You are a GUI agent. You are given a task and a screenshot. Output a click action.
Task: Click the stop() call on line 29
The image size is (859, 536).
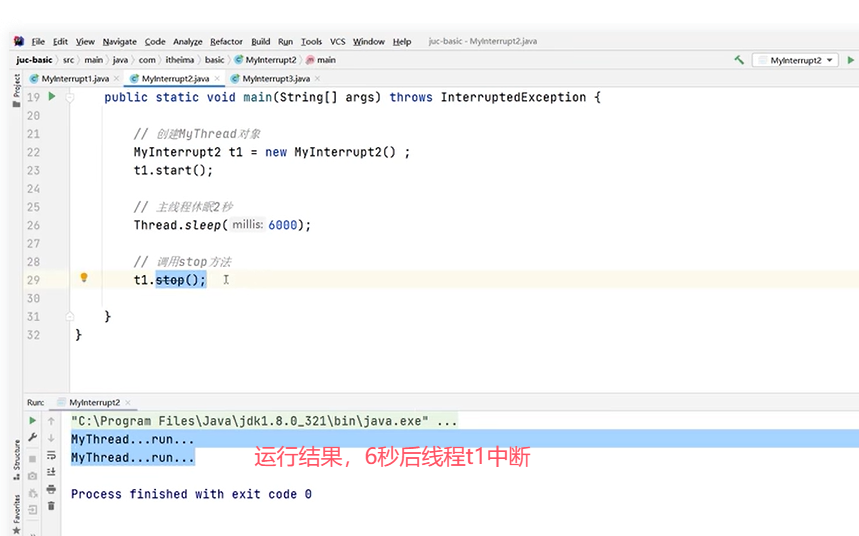click(181, 280)
